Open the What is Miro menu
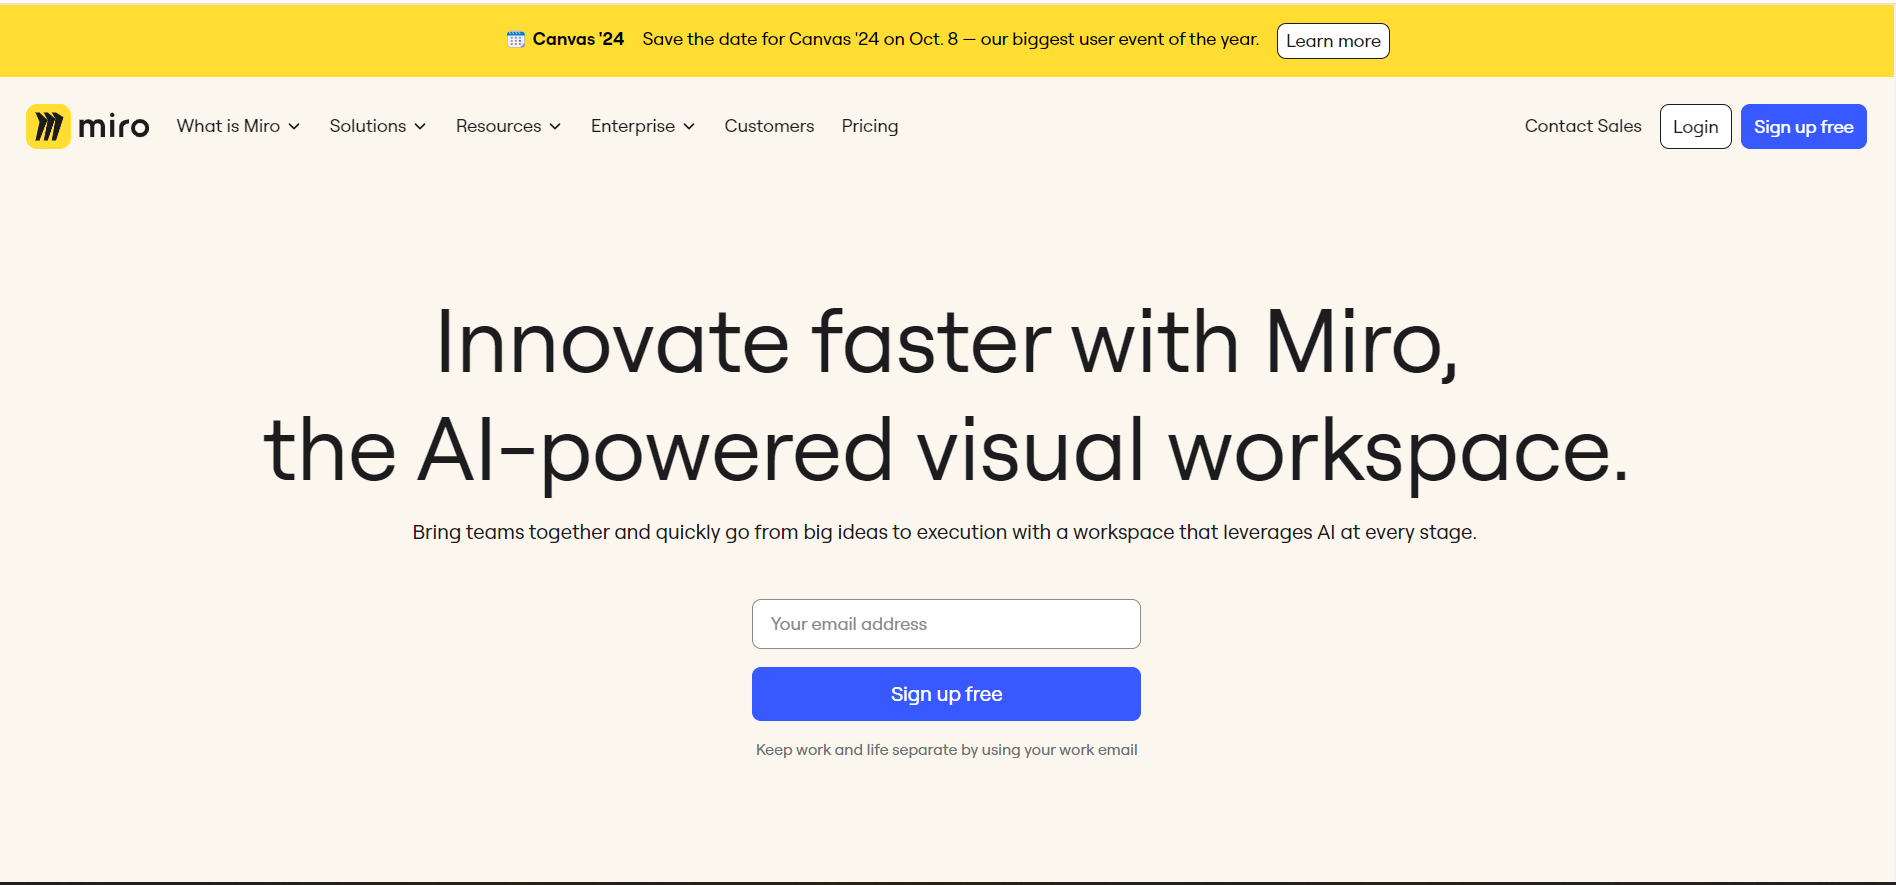Image resolution: width=1896 pixels, height=885 pixels. pos(238,126)
